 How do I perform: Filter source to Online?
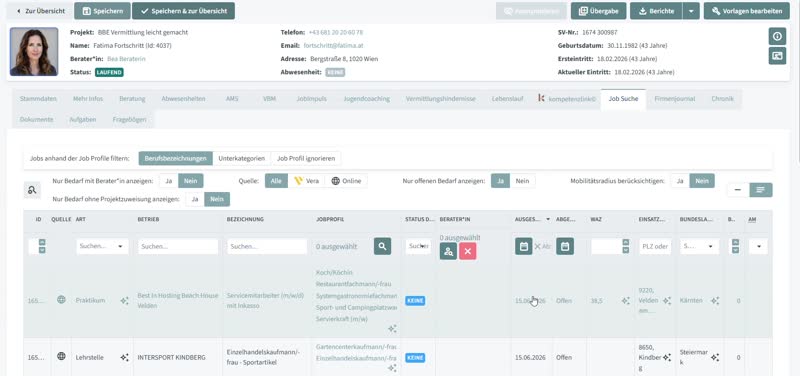coord(346,181)
